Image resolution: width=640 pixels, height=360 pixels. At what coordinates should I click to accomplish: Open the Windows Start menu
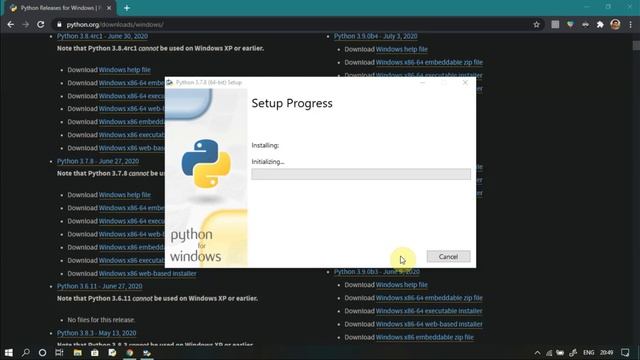click(x=9, y=352)
